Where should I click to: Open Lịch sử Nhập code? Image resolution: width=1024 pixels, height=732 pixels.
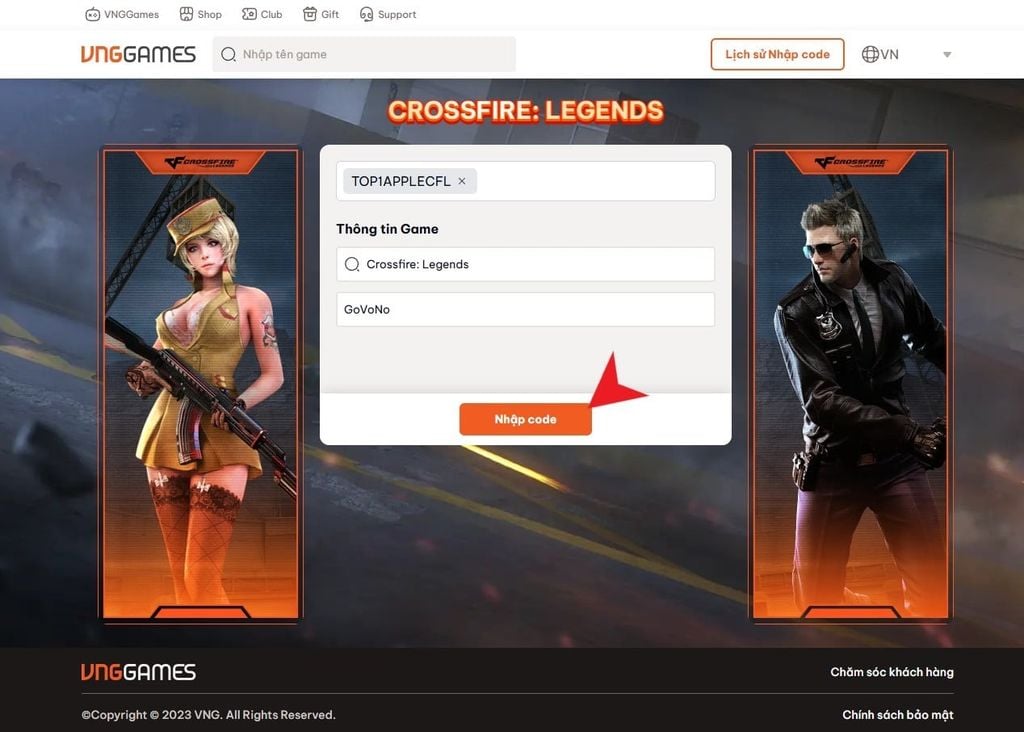(x=777, y=54)
